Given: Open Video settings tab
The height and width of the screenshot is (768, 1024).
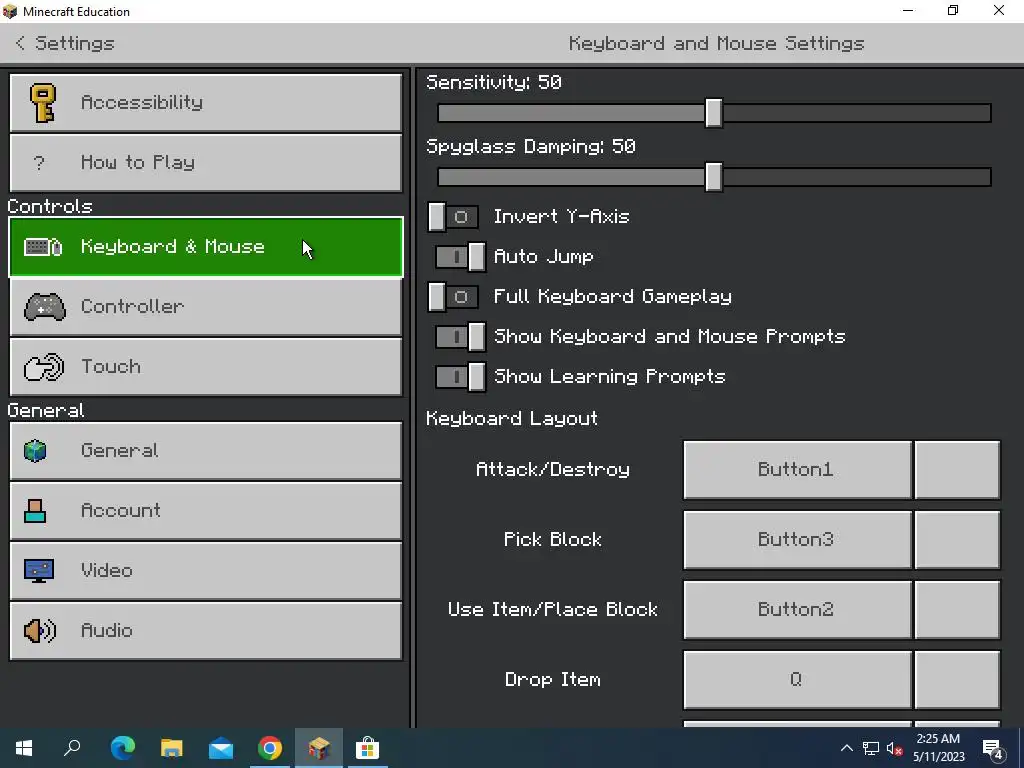Looking at the screenshot, I should coord(206,571).
